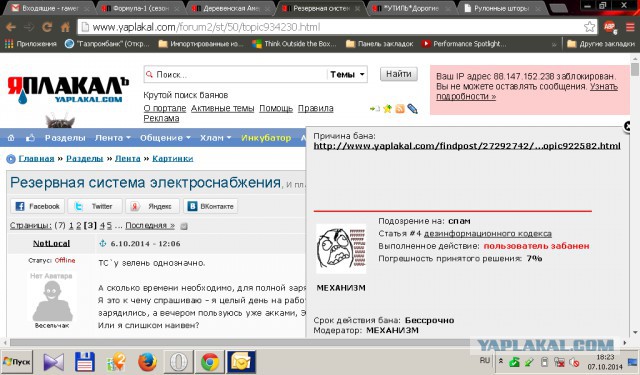Share the topic via Яндекс button
The height and width of the screenshot is (375, 640).
(153, 206)
